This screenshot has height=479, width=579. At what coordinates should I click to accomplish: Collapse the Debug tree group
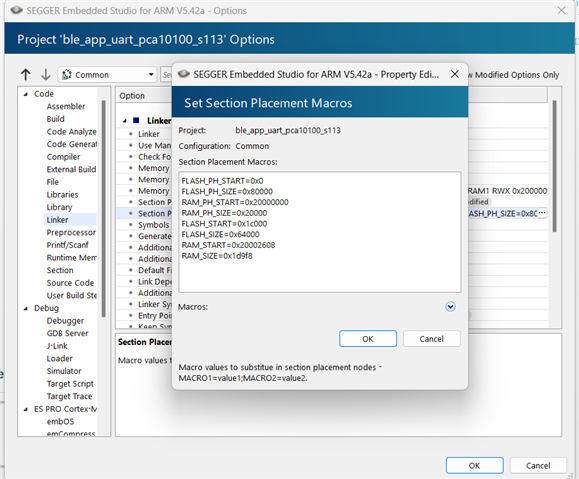[x=25, y=308]
